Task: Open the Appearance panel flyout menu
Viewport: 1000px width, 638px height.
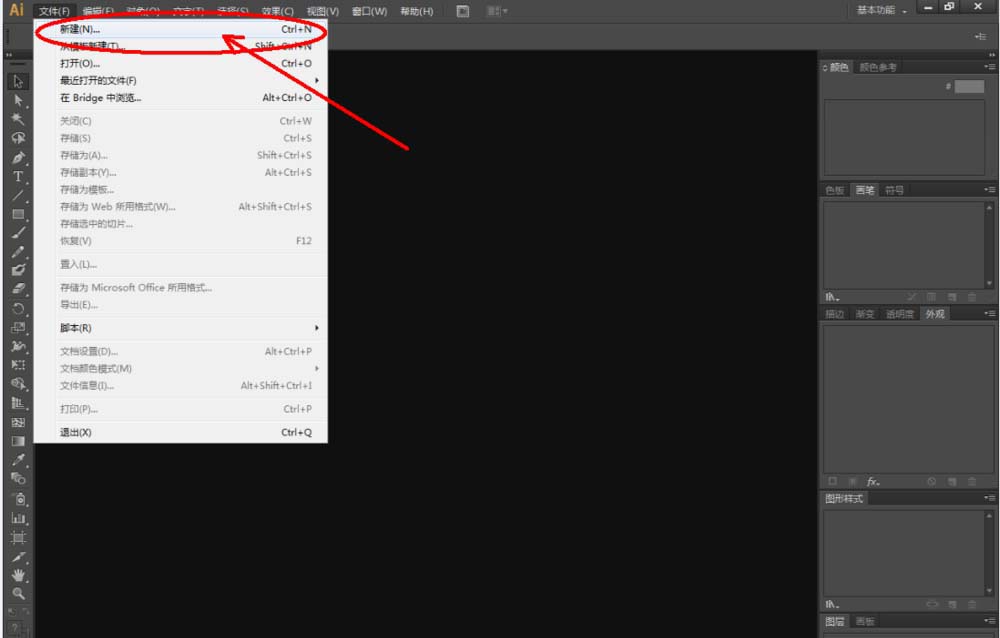Action: tap(989, 314)
